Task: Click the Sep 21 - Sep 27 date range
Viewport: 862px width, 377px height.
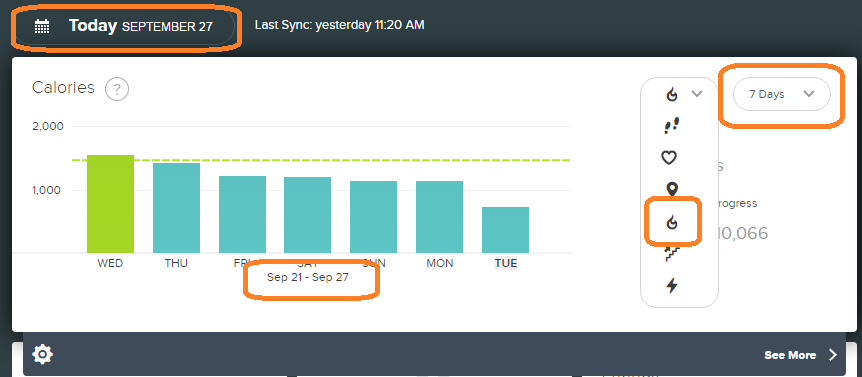Action: coord(308,278)
